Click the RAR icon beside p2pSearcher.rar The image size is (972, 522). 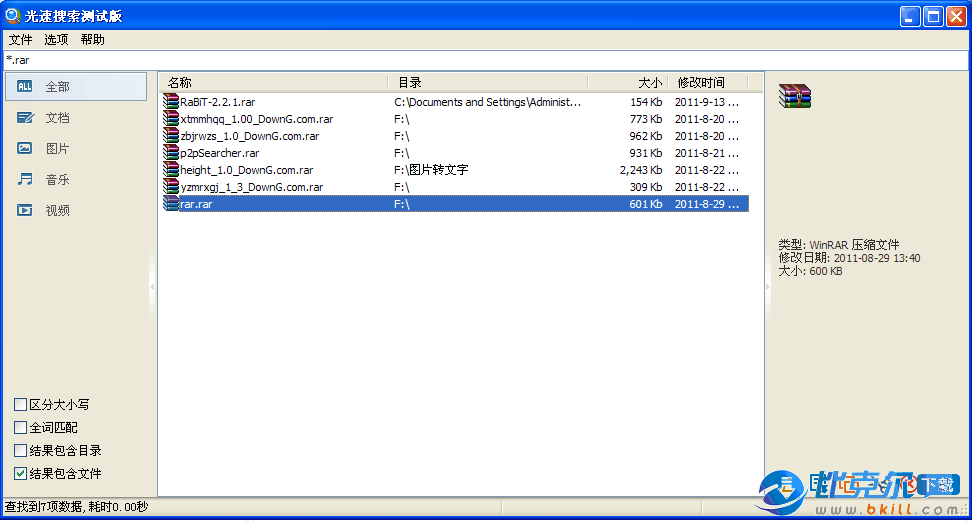(171, 153)
